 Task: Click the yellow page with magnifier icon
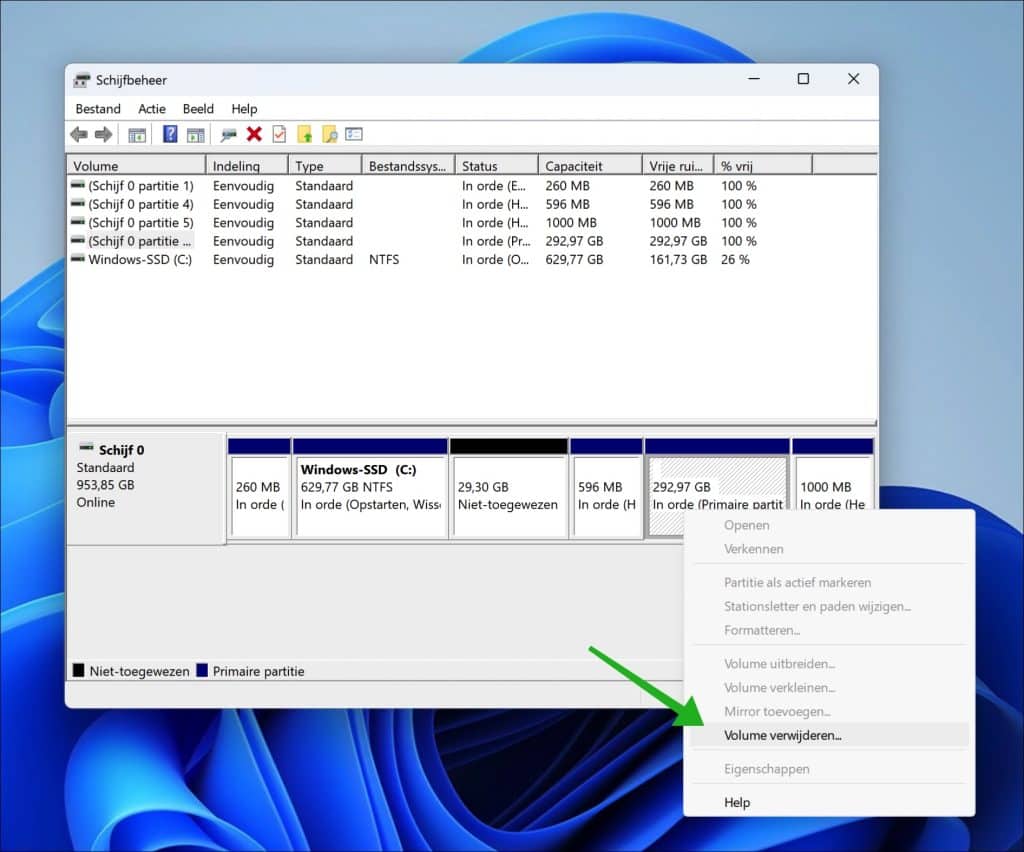tap(329, 135)
